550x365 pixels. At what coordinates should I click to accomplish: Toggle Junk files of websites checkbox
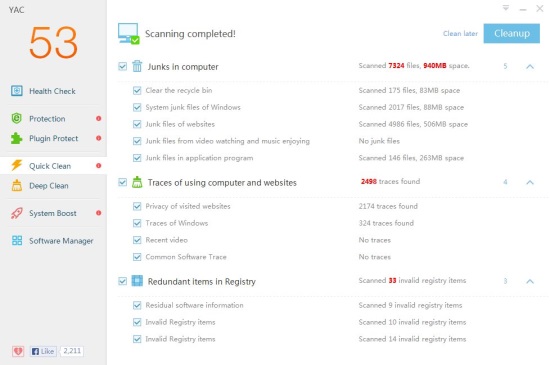(137, 124)
